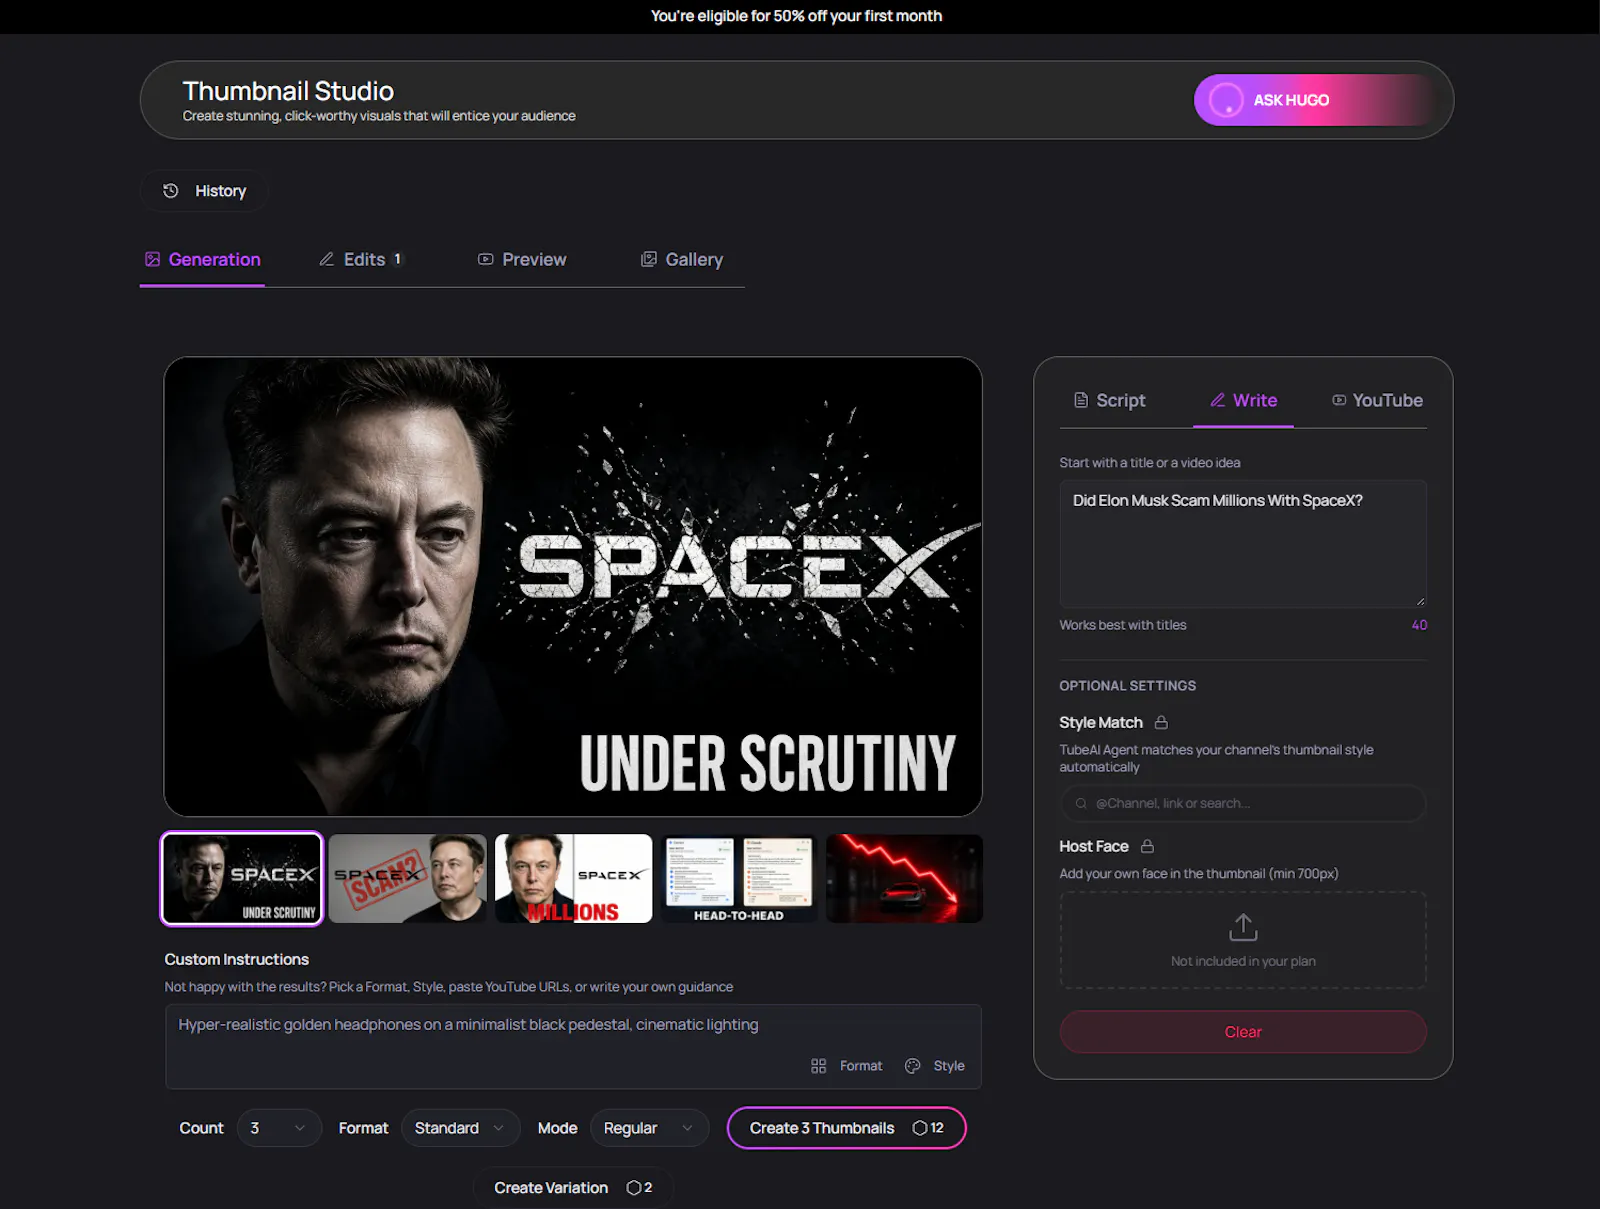
Task: Click the Host Face lock icon
Action: tap(1147, 846)
